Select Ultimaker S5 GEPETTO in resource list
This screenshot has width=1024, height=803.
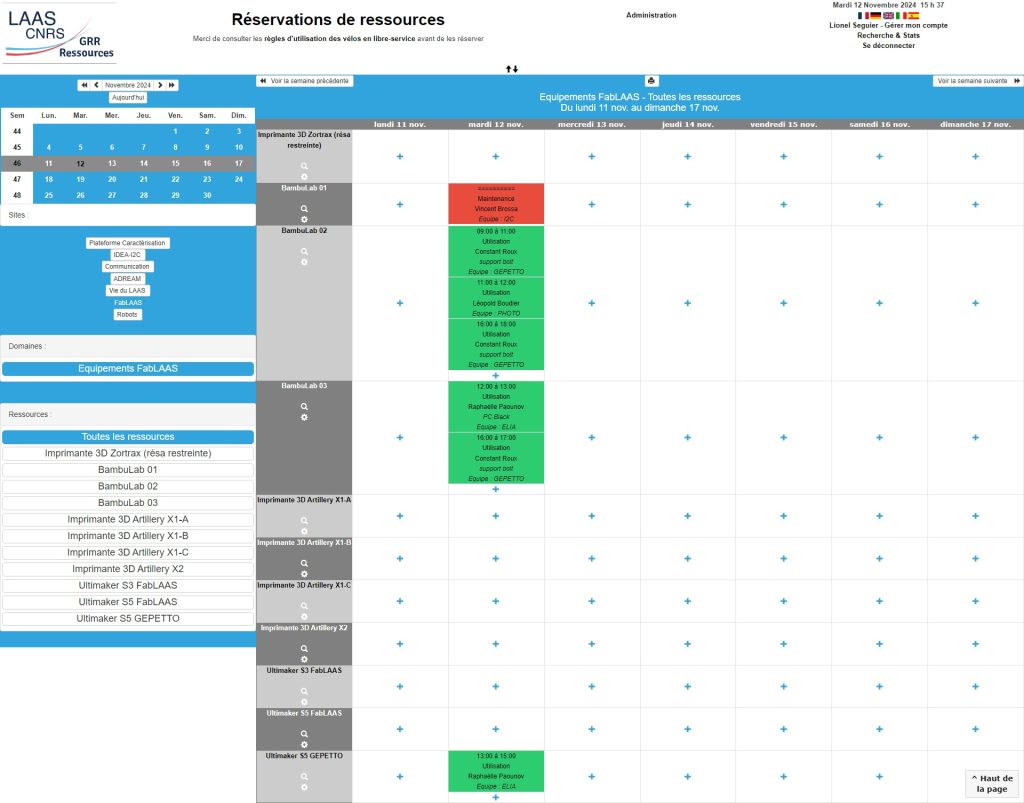[128, 618]
